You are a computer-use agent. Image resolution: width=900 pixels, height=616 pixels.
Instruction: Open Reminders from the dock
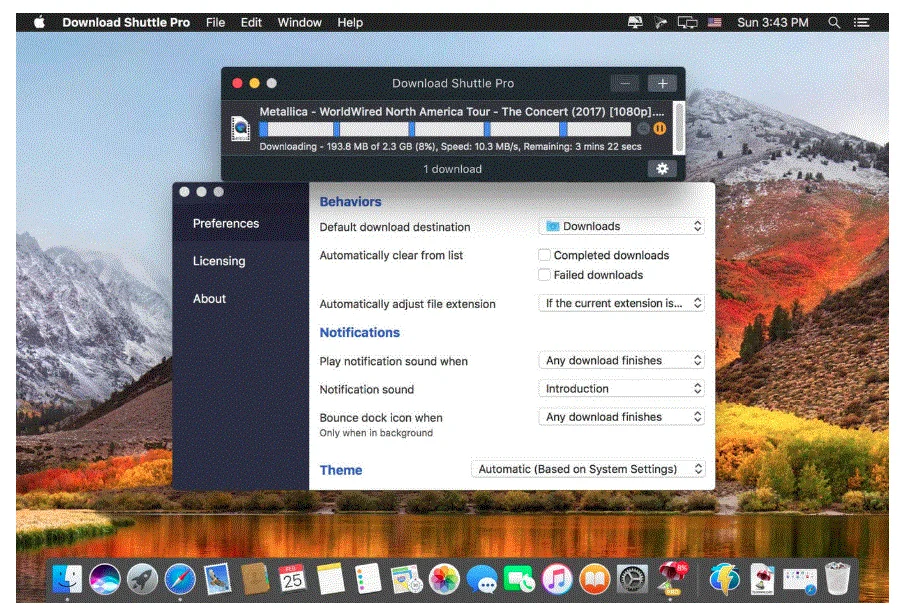tap(368, 578)
